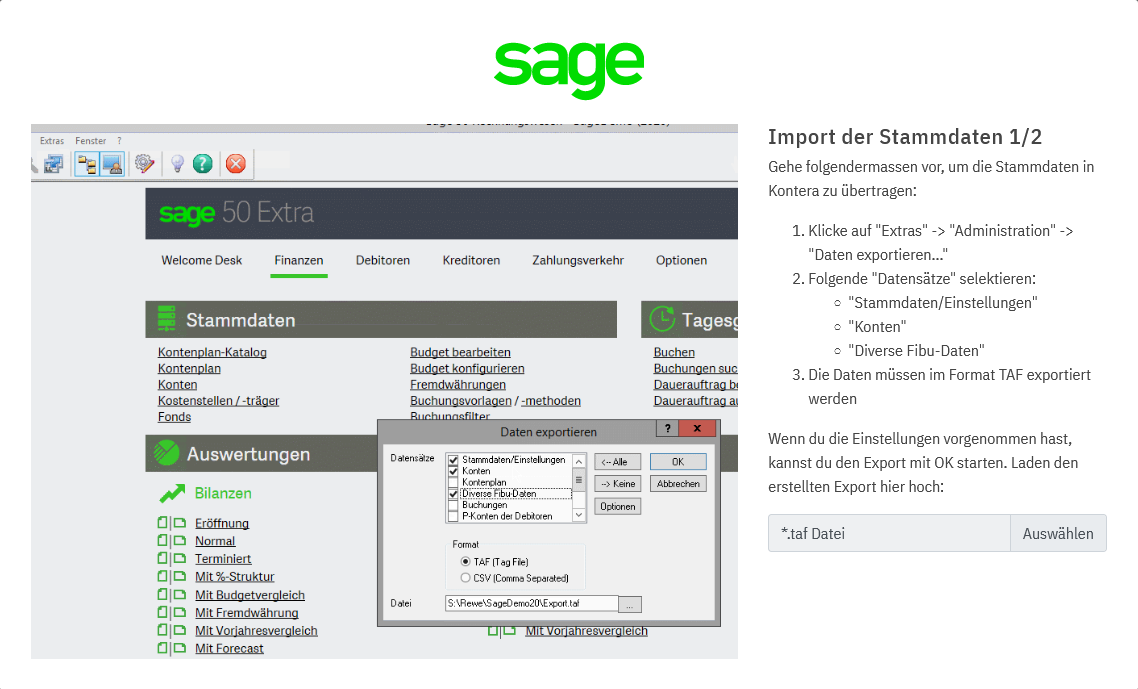The height and width of the screenshot is (689, 1138).
Task: Open the Fonds link
Action: (x=174, y=417)
